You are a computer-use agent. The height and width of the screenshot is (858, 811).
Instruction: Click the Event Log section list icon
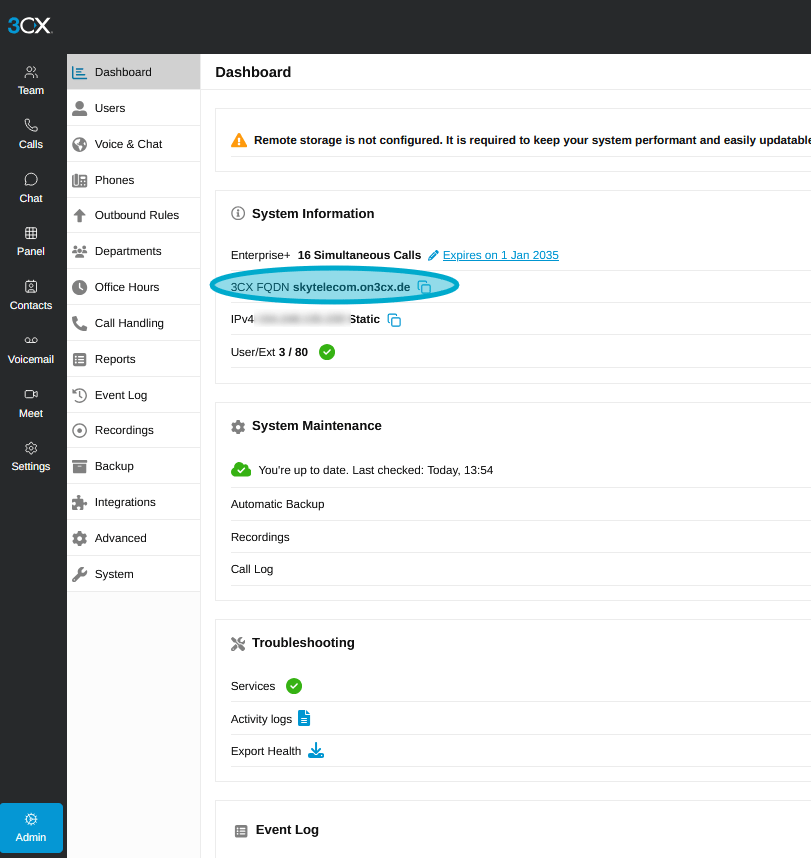pyautogui.click(x=241, y=831)
